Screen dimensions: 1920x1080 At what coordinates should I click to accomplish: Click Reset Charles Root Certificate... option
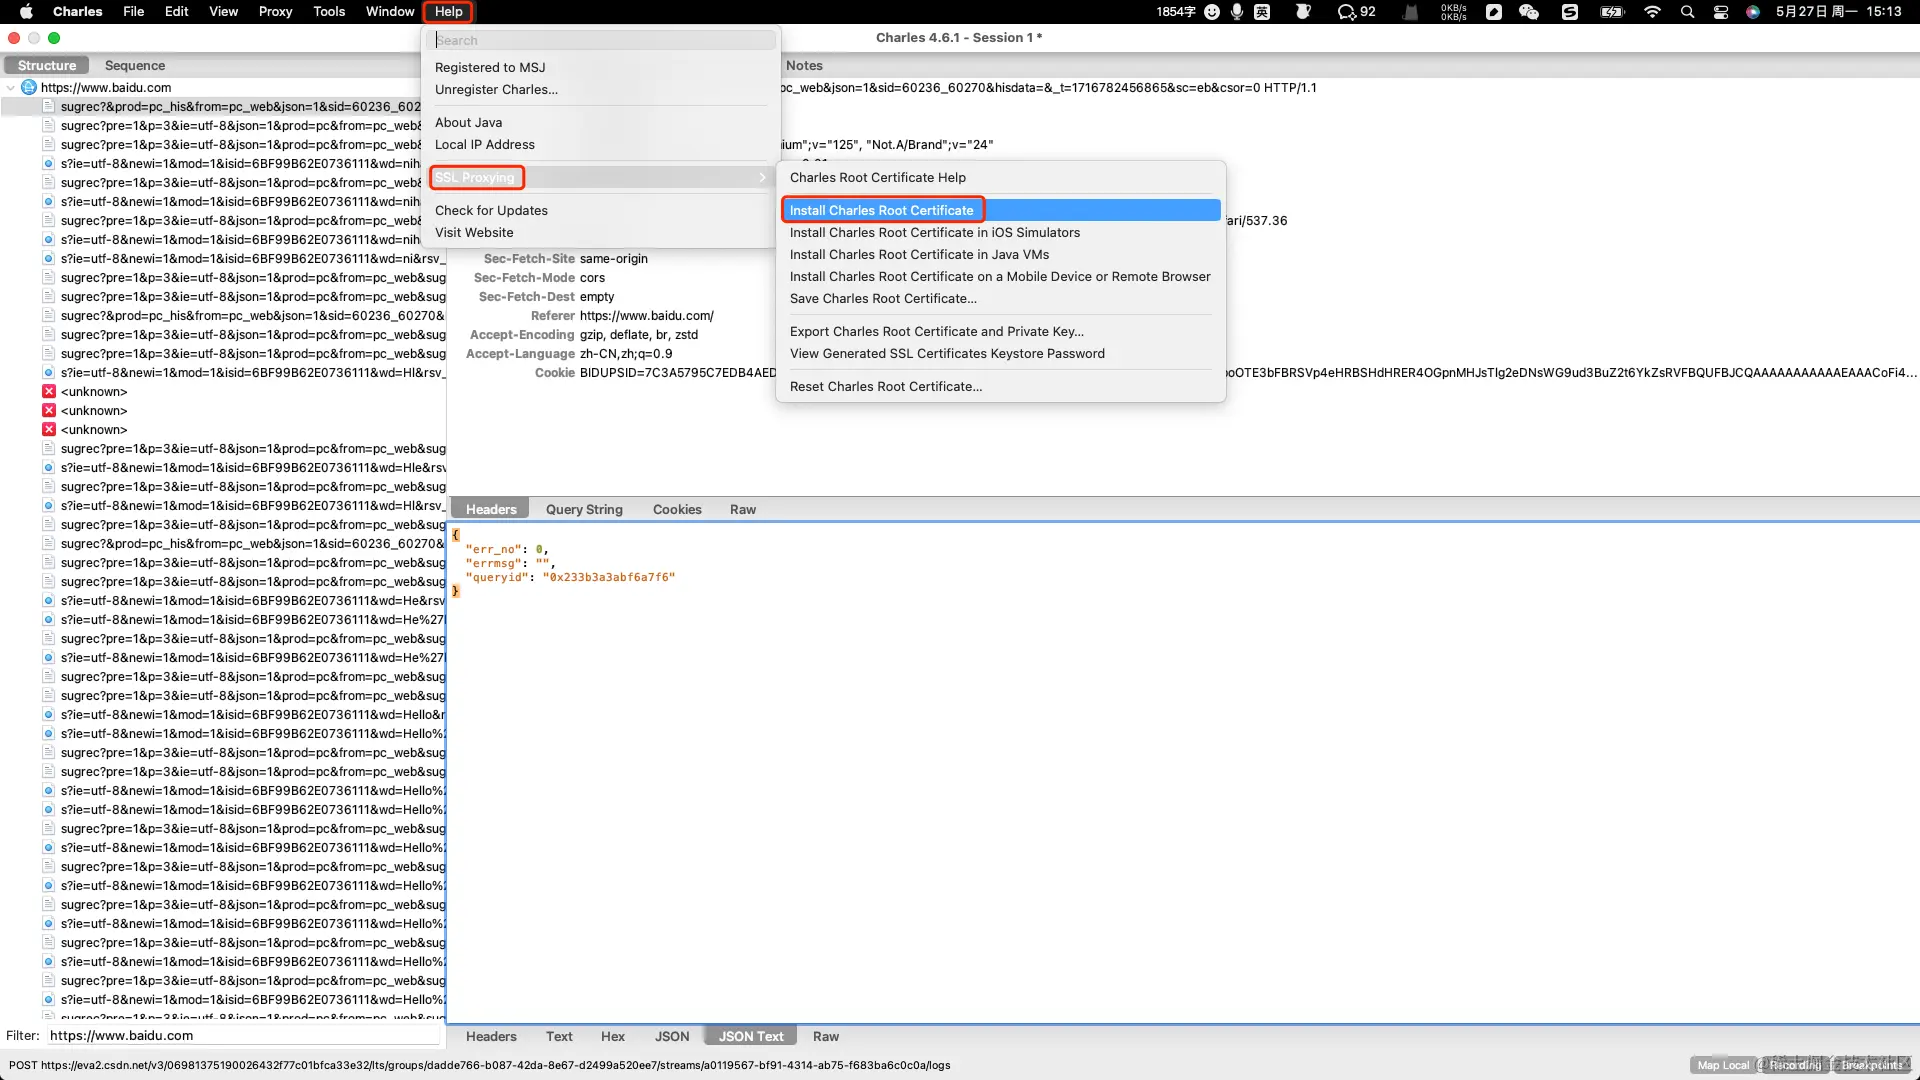(x=885, y=386)
